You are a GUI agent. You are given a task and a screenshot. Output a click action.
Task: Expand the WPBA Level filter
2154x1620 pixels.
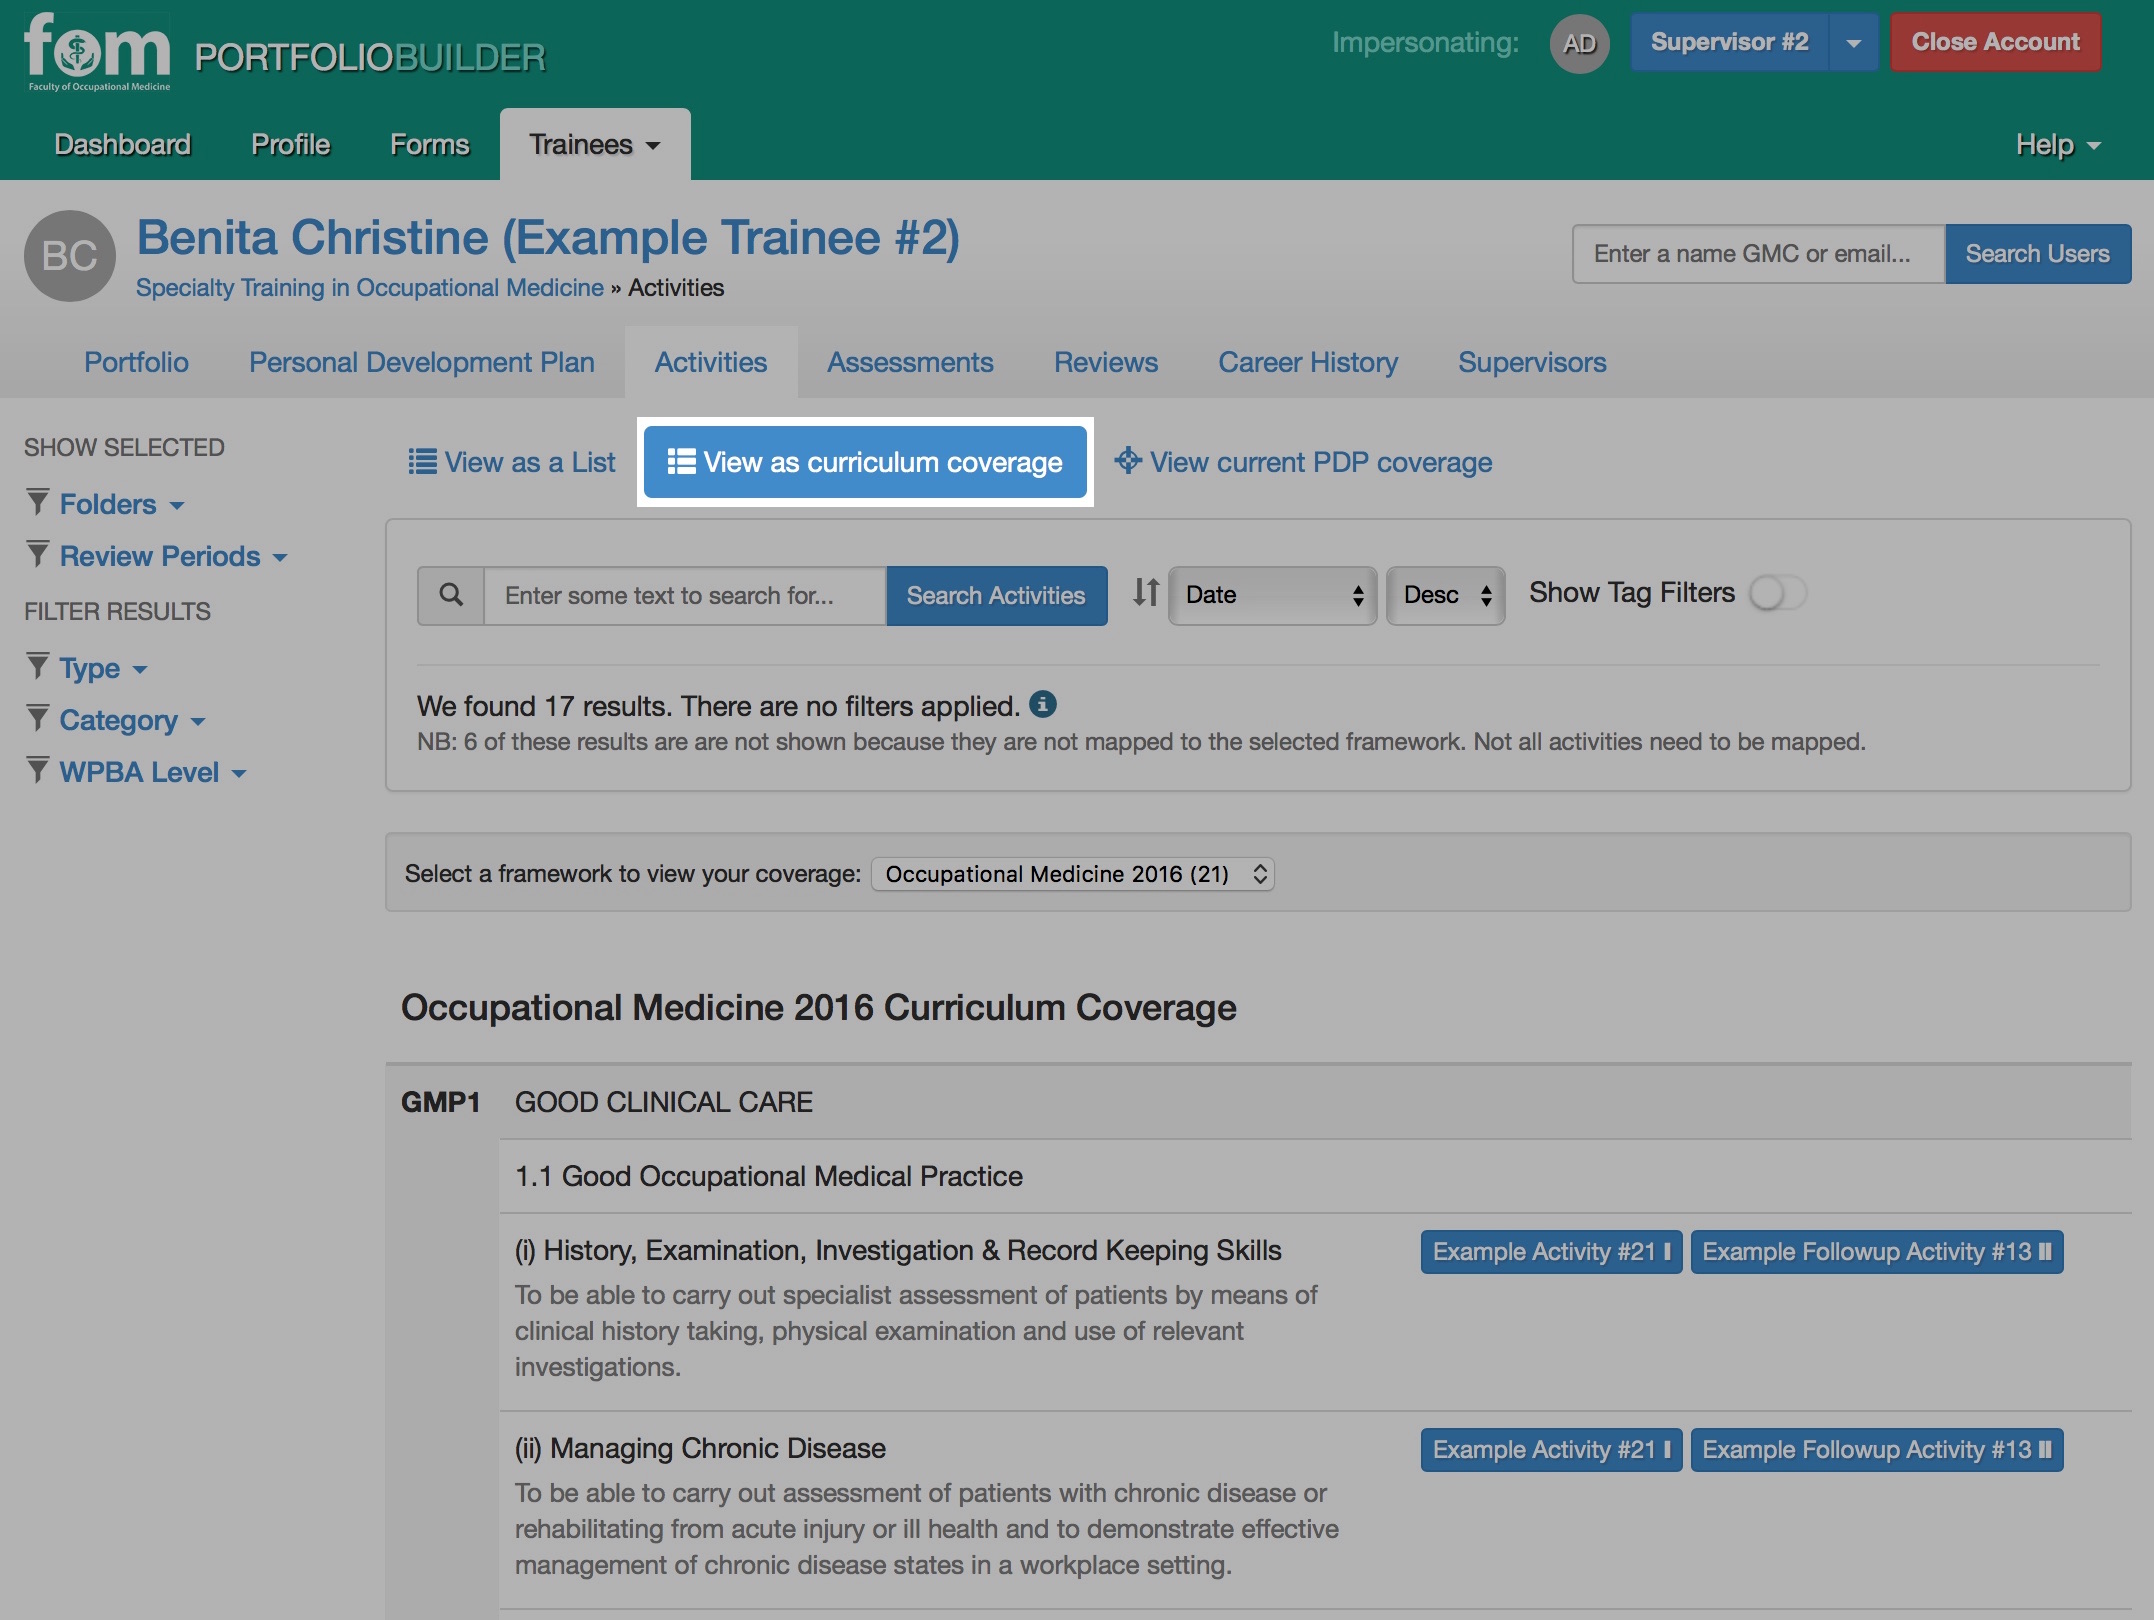[x=152, y=772]
